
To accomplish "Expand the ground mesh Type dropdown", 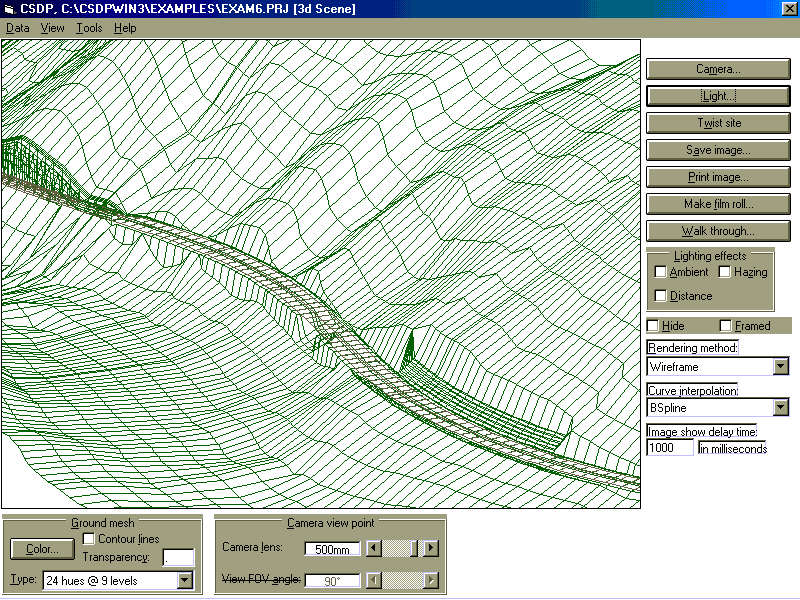I will tap(185, 580).
